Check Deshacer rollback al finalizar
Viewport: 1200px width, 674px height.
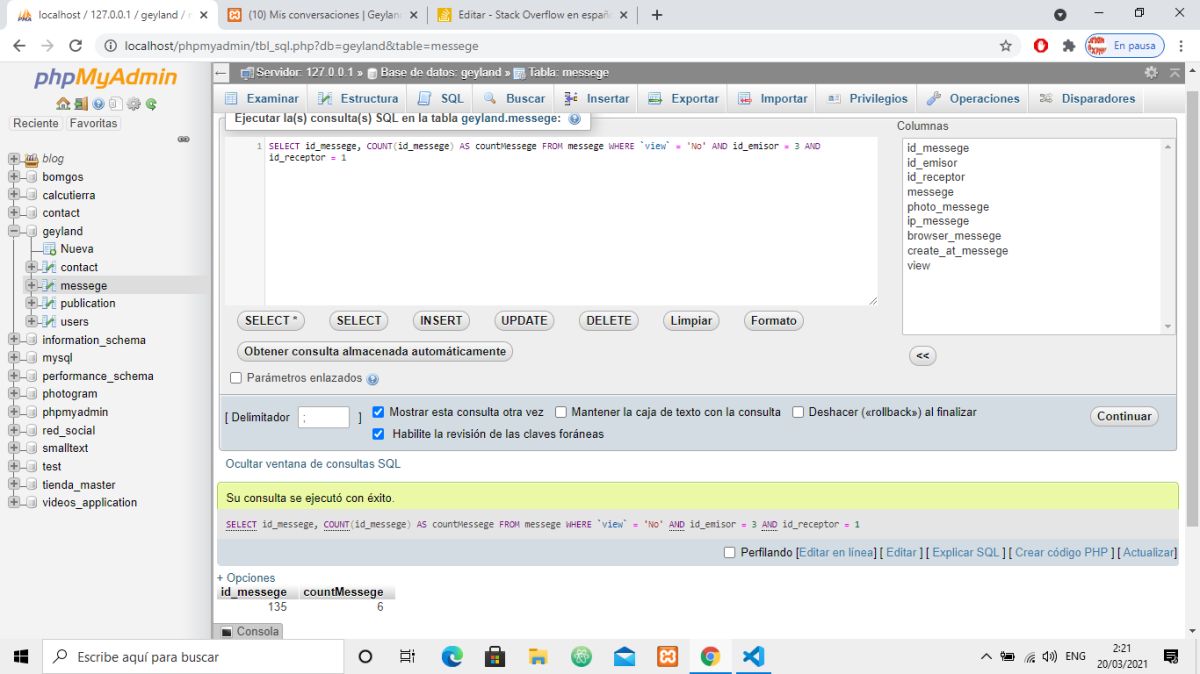coord(798,412)
